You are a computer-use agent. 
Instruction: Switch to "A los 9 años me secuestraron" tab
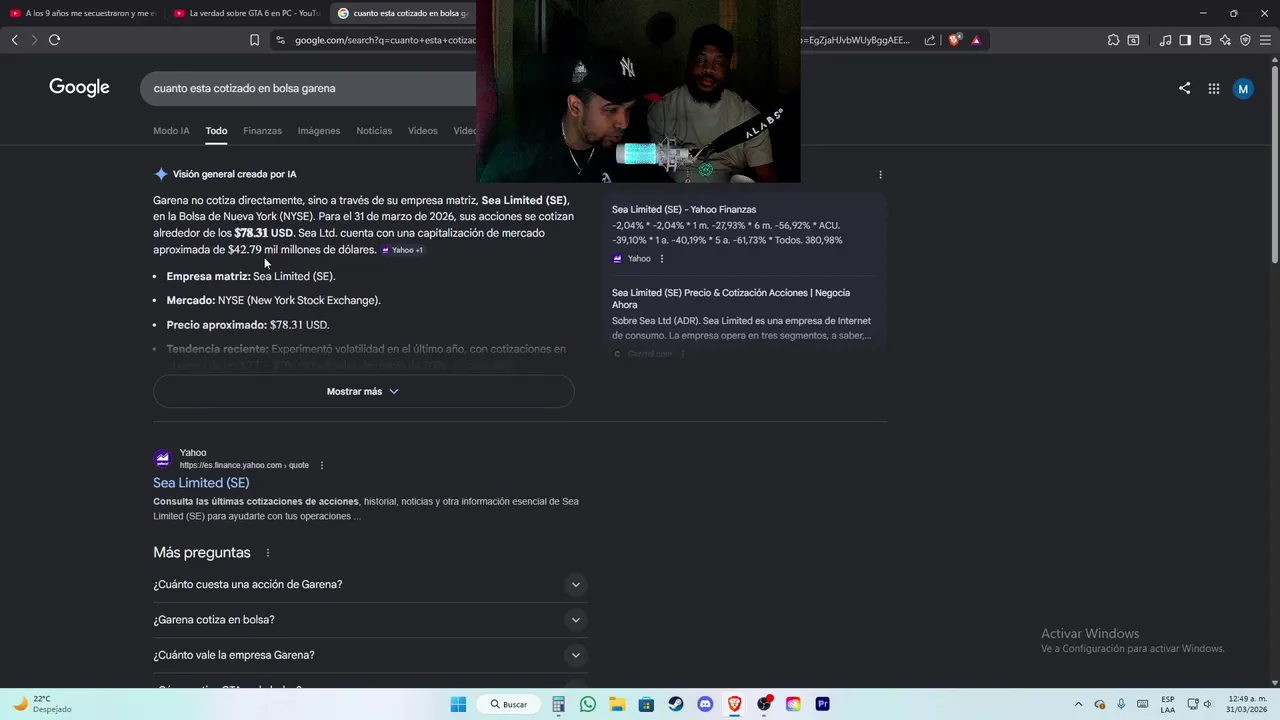pyautogui.click(x=82, y=13)
